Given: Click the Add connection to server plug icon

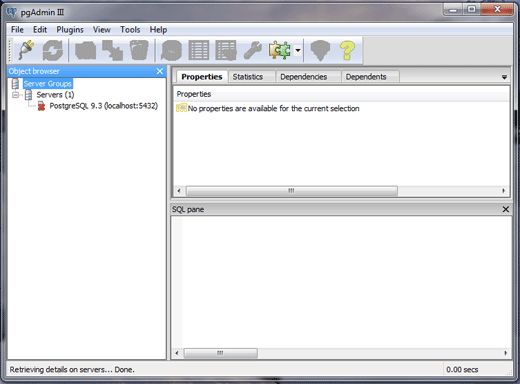Looking at the screenshot, I should [26, 50].
